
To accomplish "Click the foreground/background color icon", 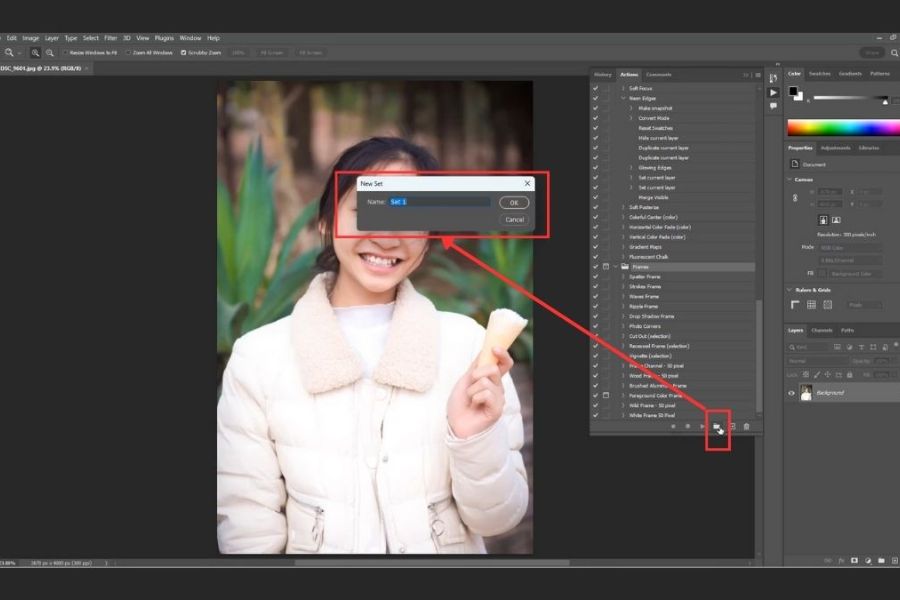I will coord(795,93).
